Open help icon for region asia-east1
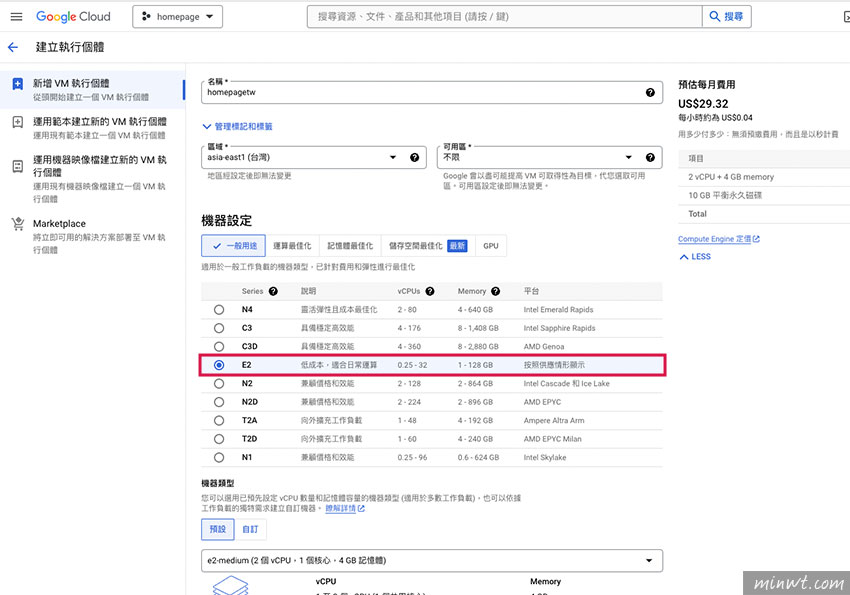 [x=414, y=158]
